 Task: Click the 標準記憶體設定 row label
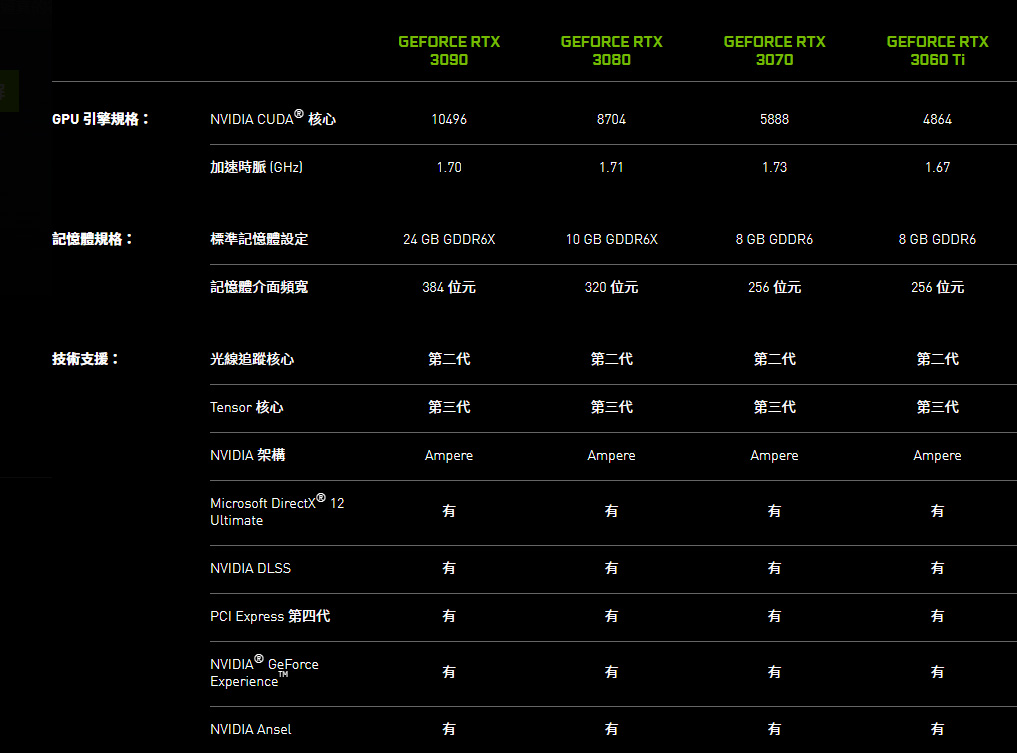[x=259, y=239]
